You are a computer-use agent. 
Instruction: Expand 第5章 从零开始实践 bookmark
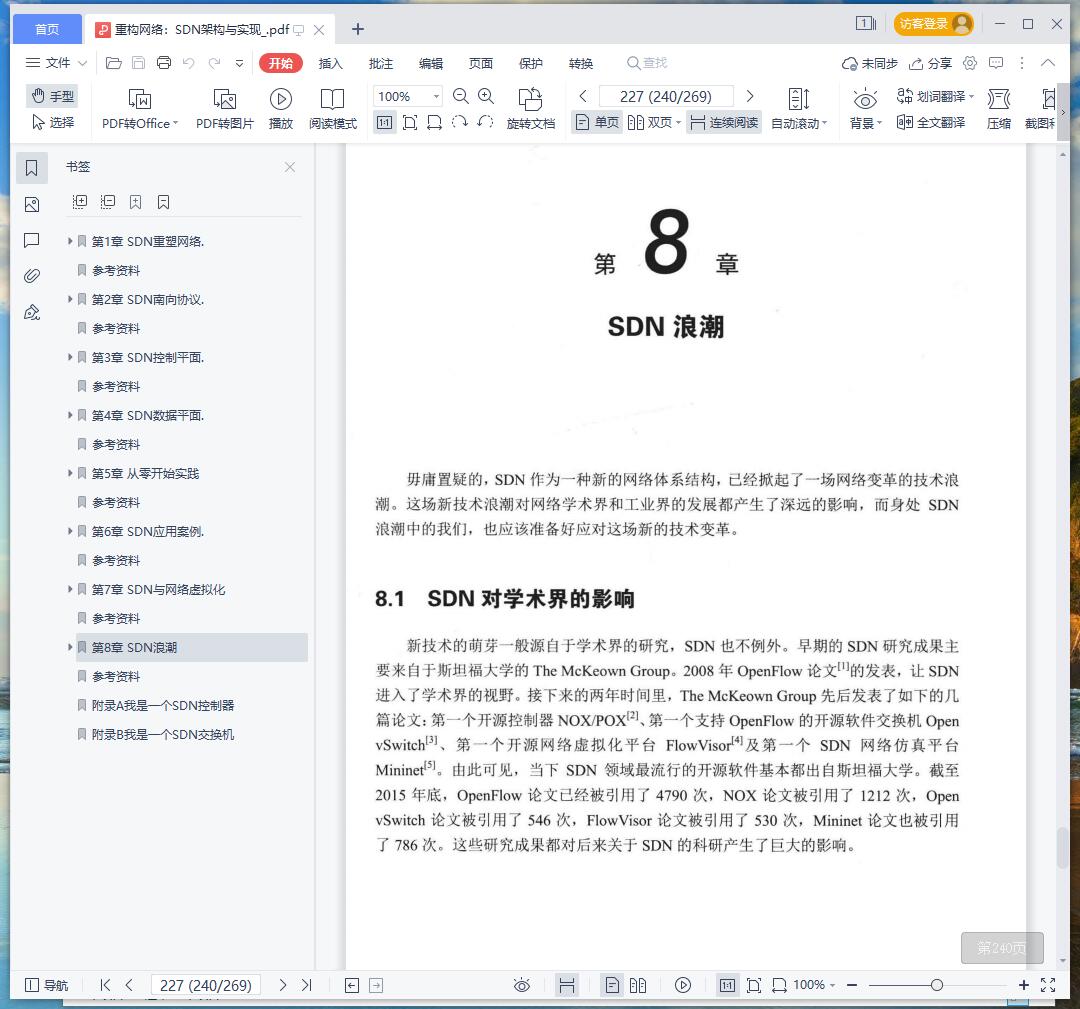pos(70,473)
